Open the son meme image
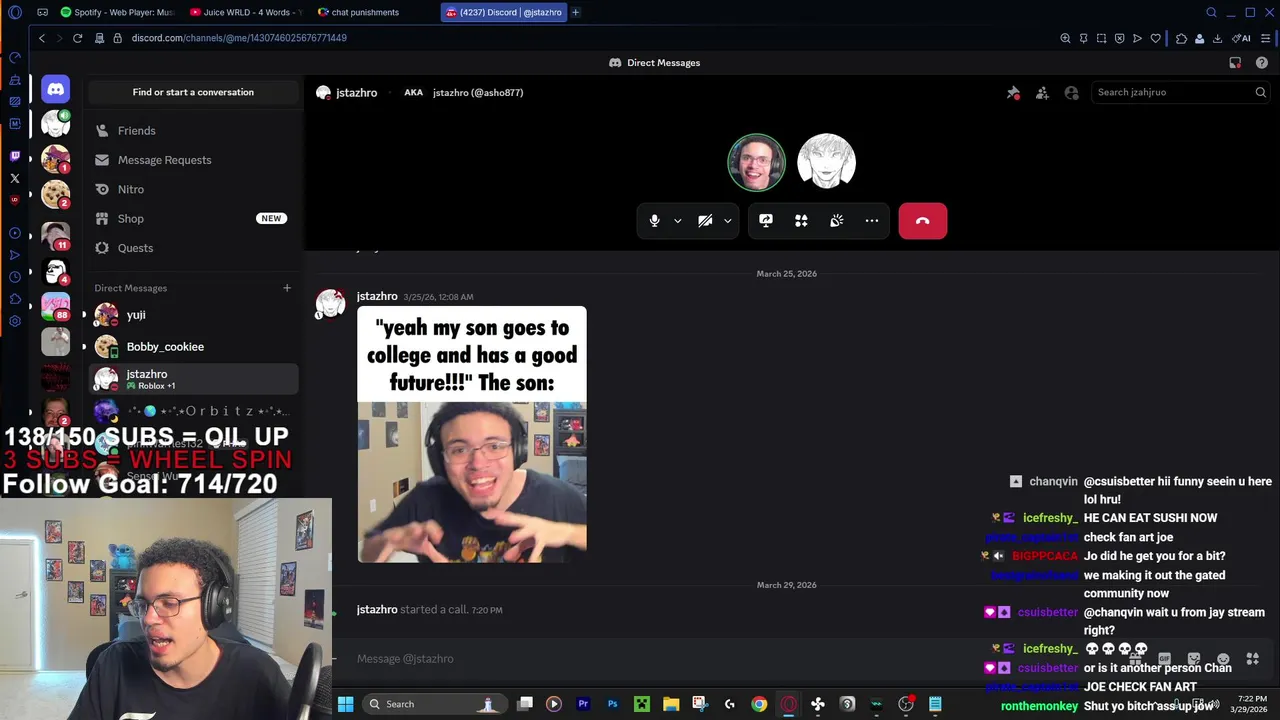This screenshot has height=720, width=1280. click(472, 434)
